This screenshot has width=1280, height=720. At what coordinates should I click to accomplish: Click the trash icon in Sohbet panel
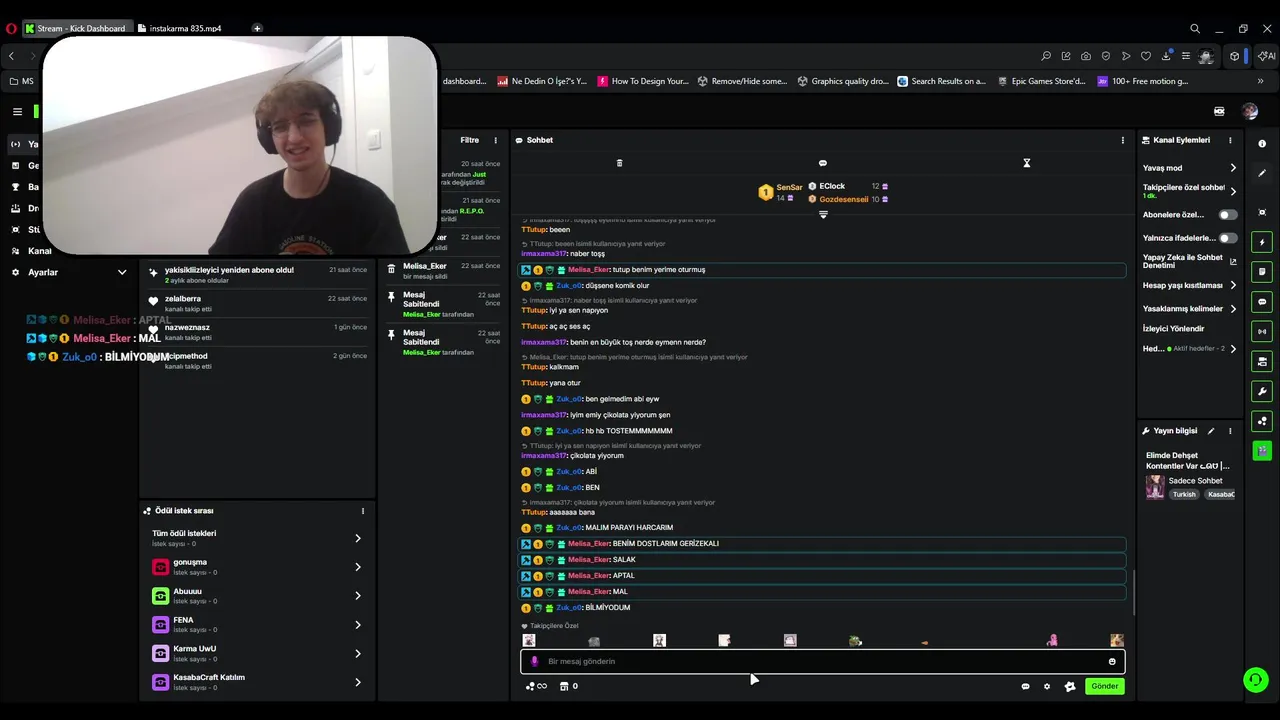[x=619, y=163]
